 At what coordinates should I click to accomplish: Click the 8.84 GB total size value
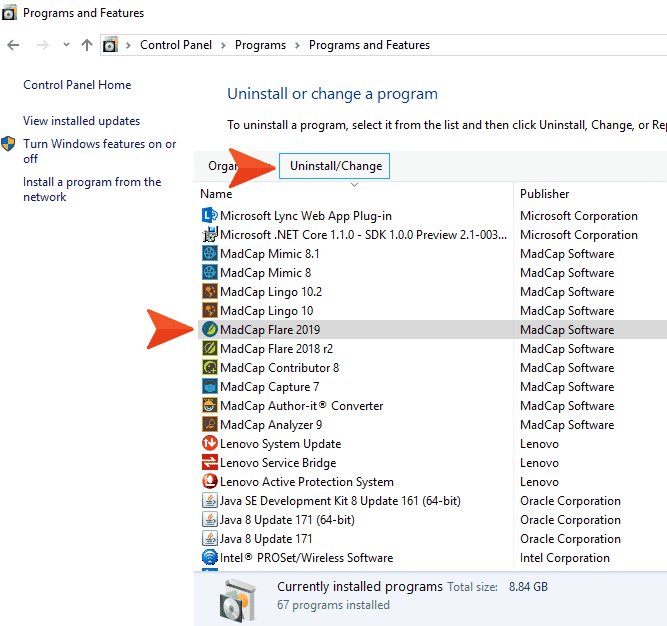(x=528, y=587)
